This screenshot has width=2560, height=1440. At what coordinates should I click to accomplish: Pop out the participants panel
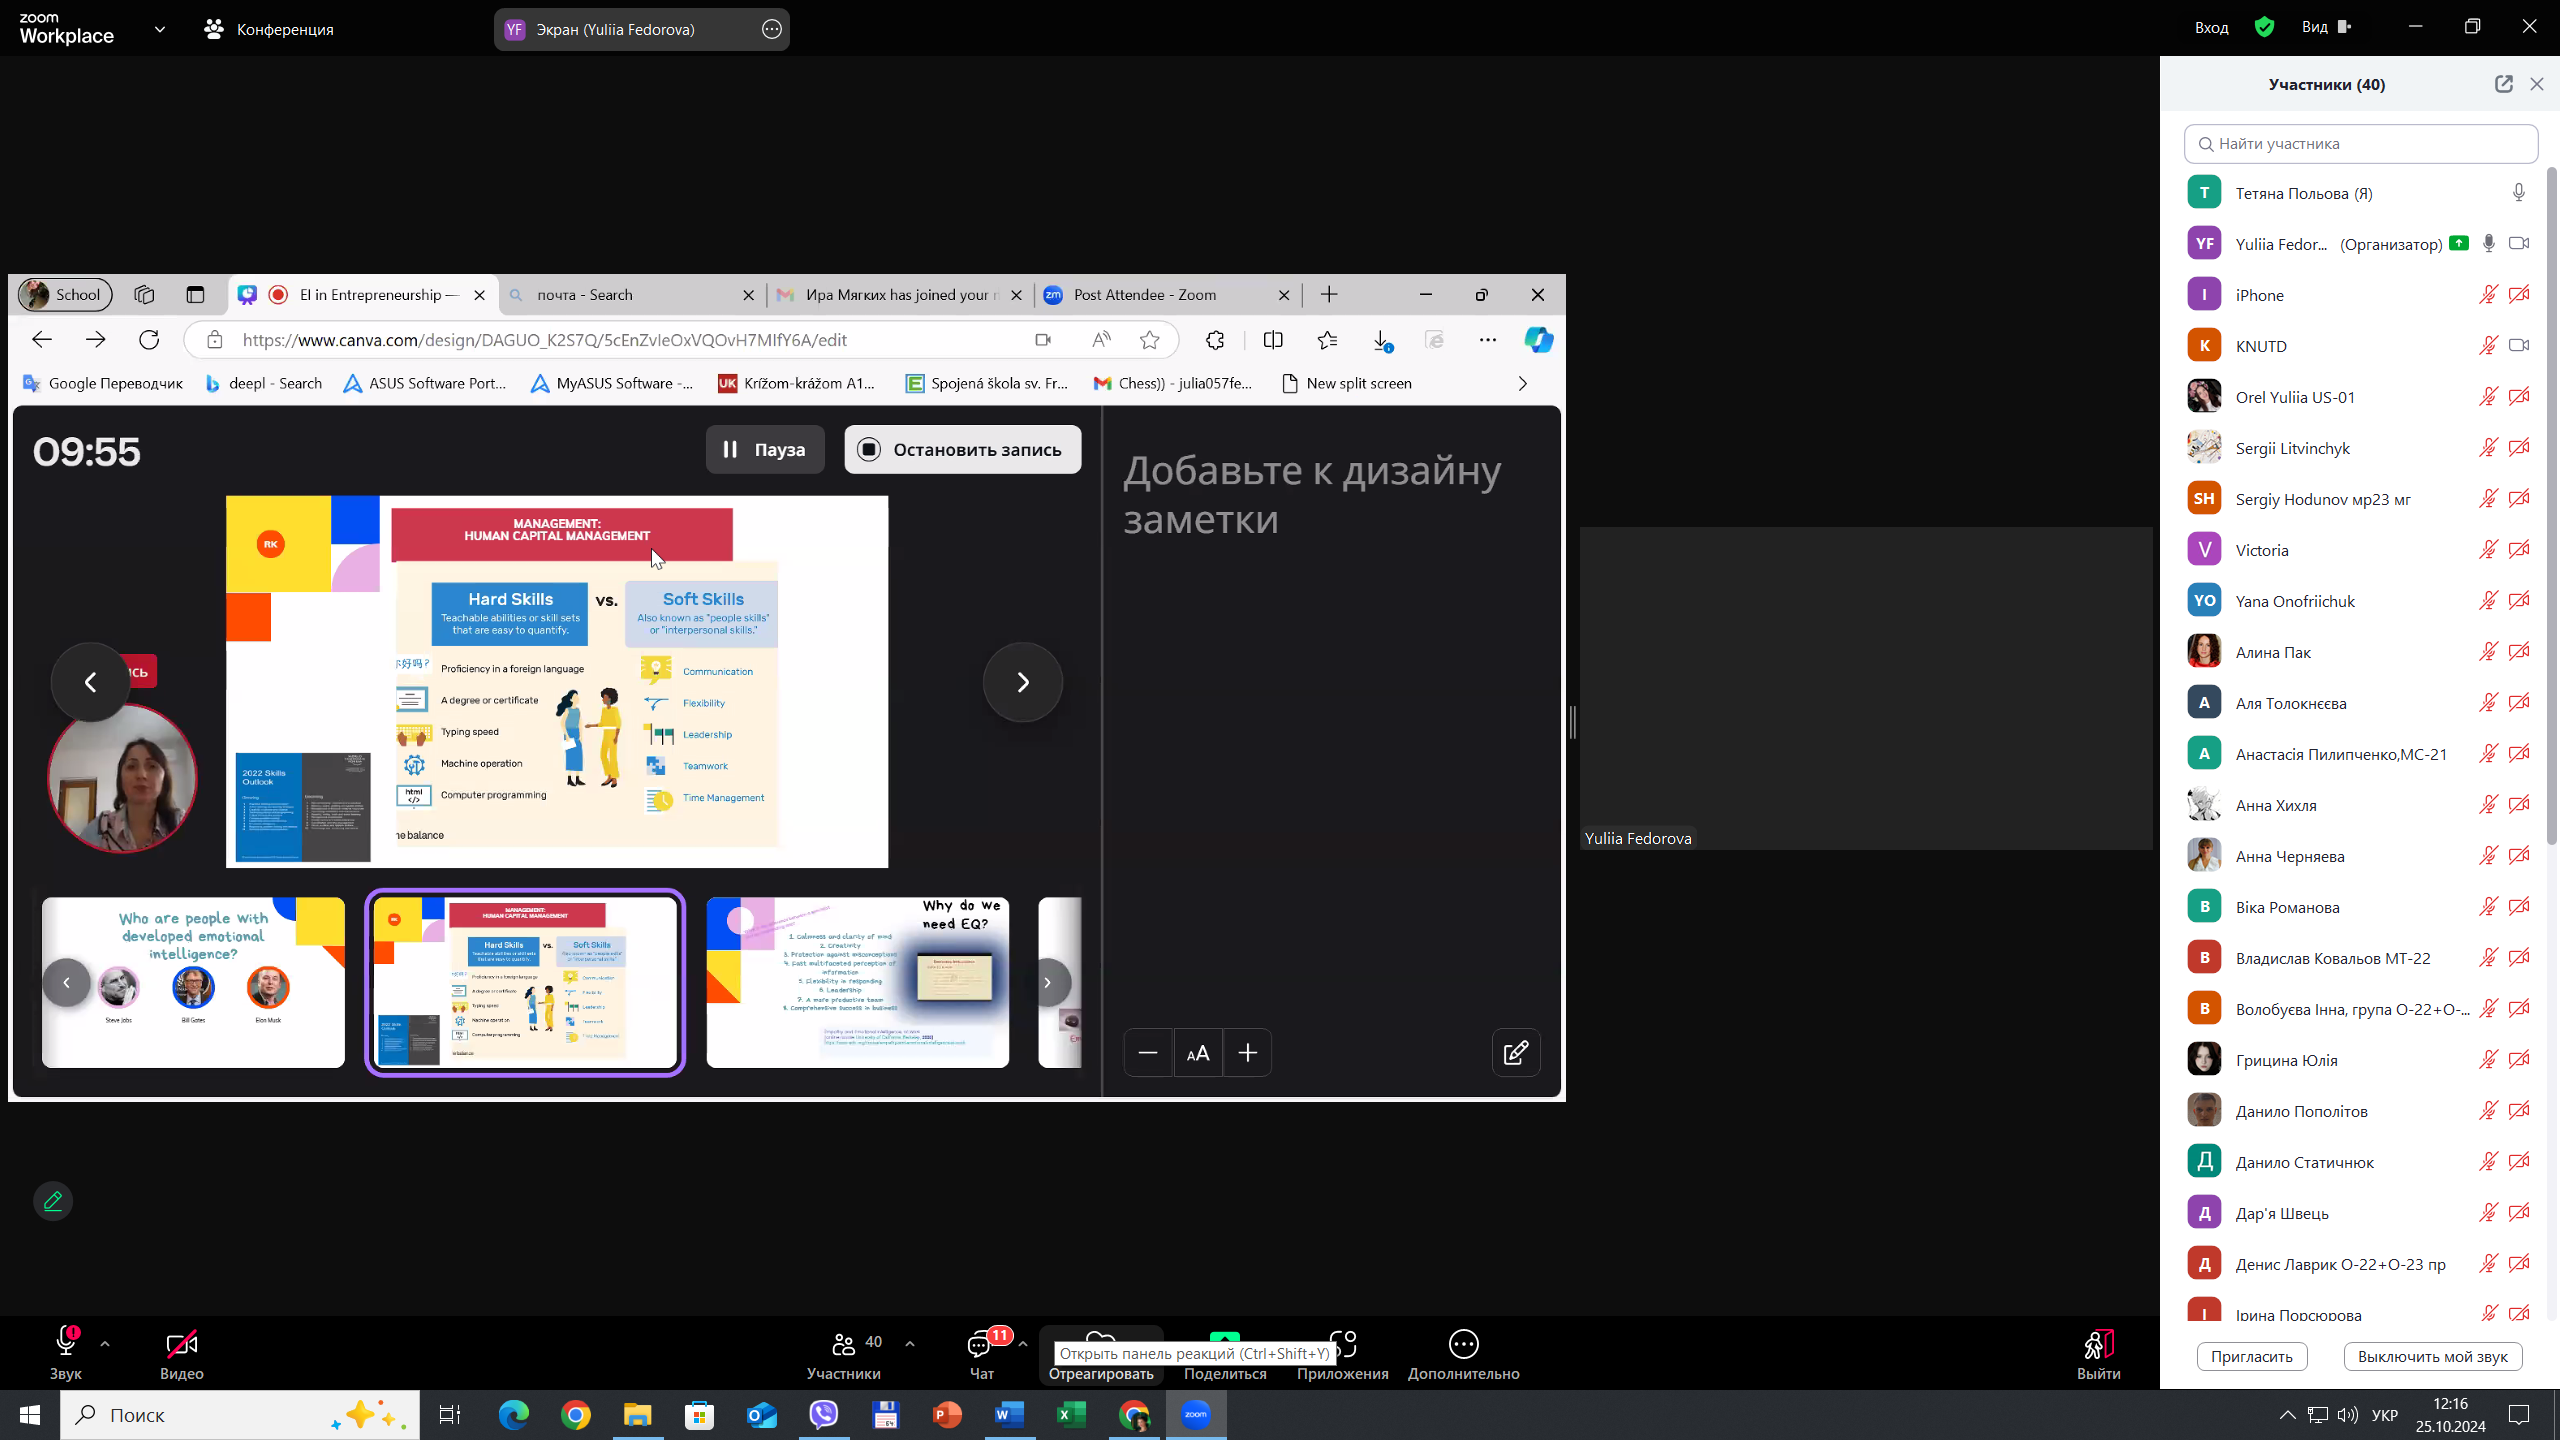click(x=2503, y=84)
